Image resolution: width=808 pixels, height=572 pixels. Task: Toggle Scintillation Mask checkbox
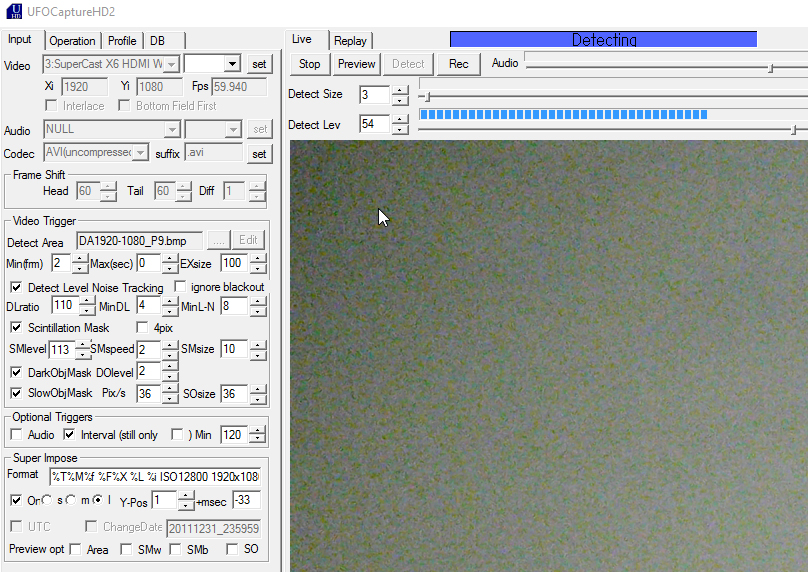16,327
